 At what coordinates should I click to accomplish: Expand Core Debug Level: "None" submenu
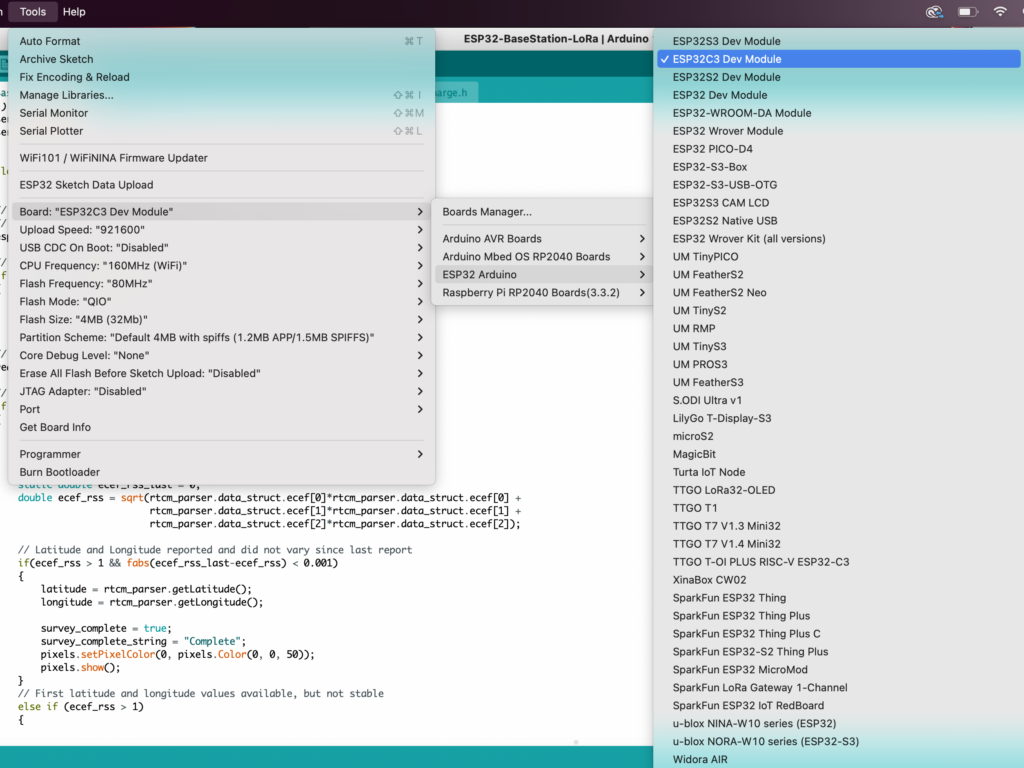coord(221,355)
